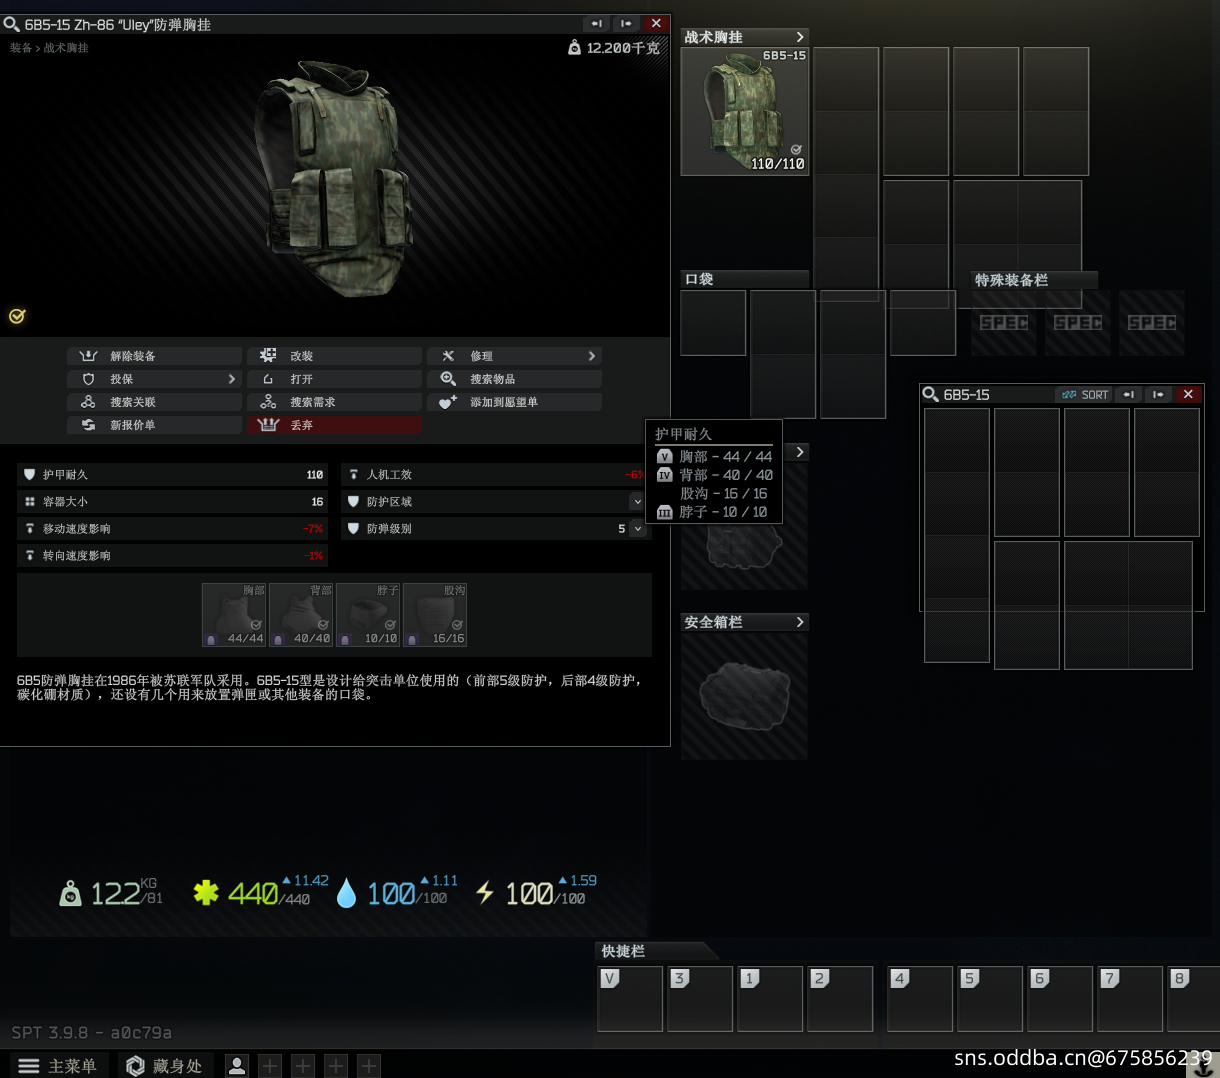
Task: Toggle the first pin button in the Uley inspect title bar
Action: (596, 23)
